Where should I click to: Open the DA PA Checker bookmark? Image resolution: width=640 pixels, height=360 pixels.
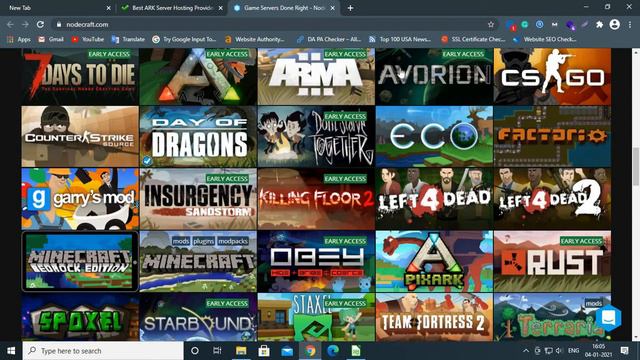click(329, 39)
